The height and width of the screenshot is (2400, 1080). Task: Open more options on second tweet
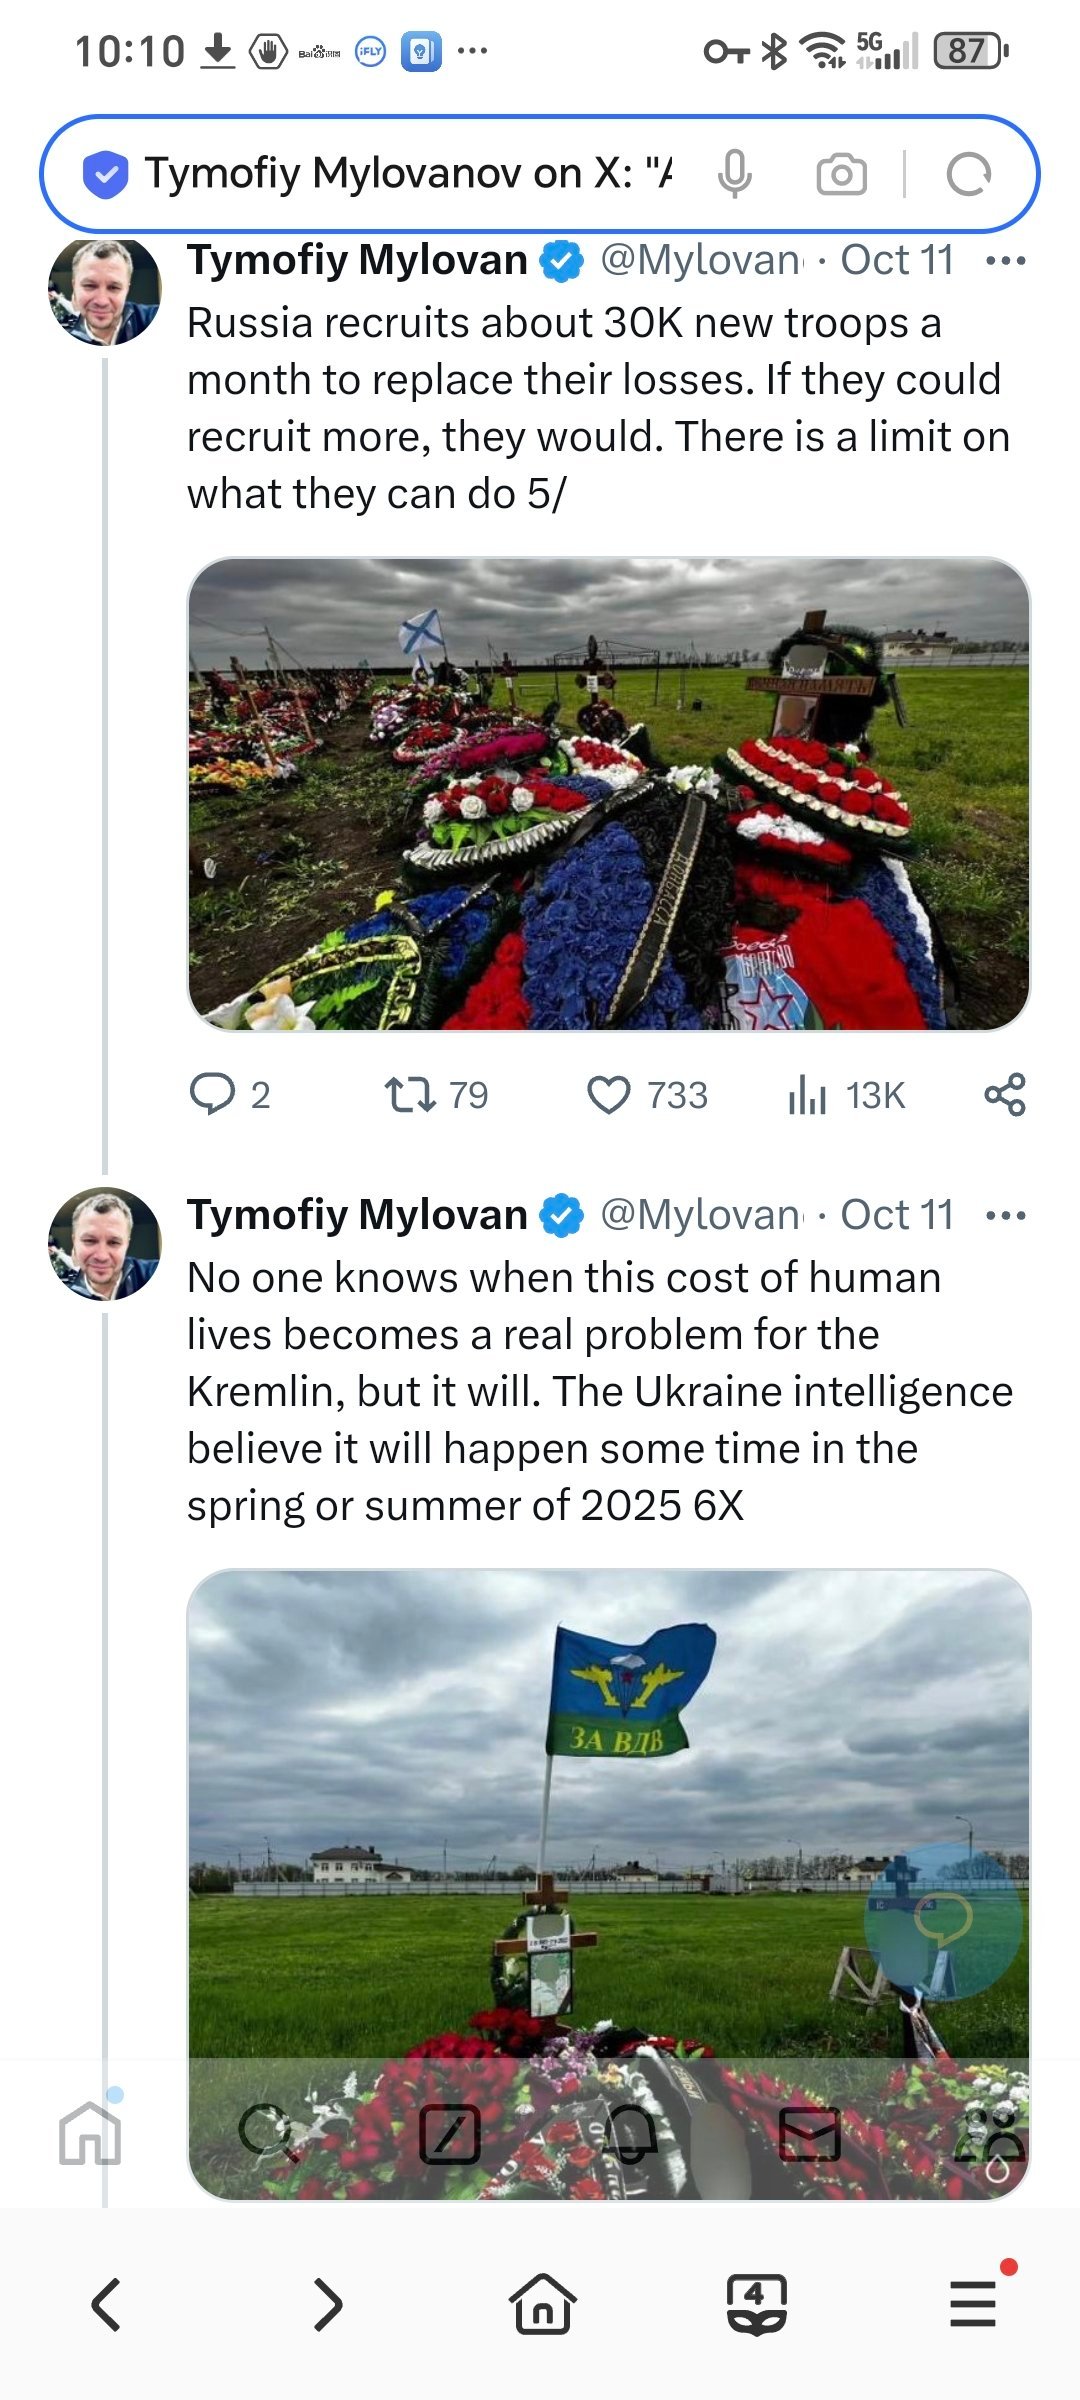(1005, 1216)
